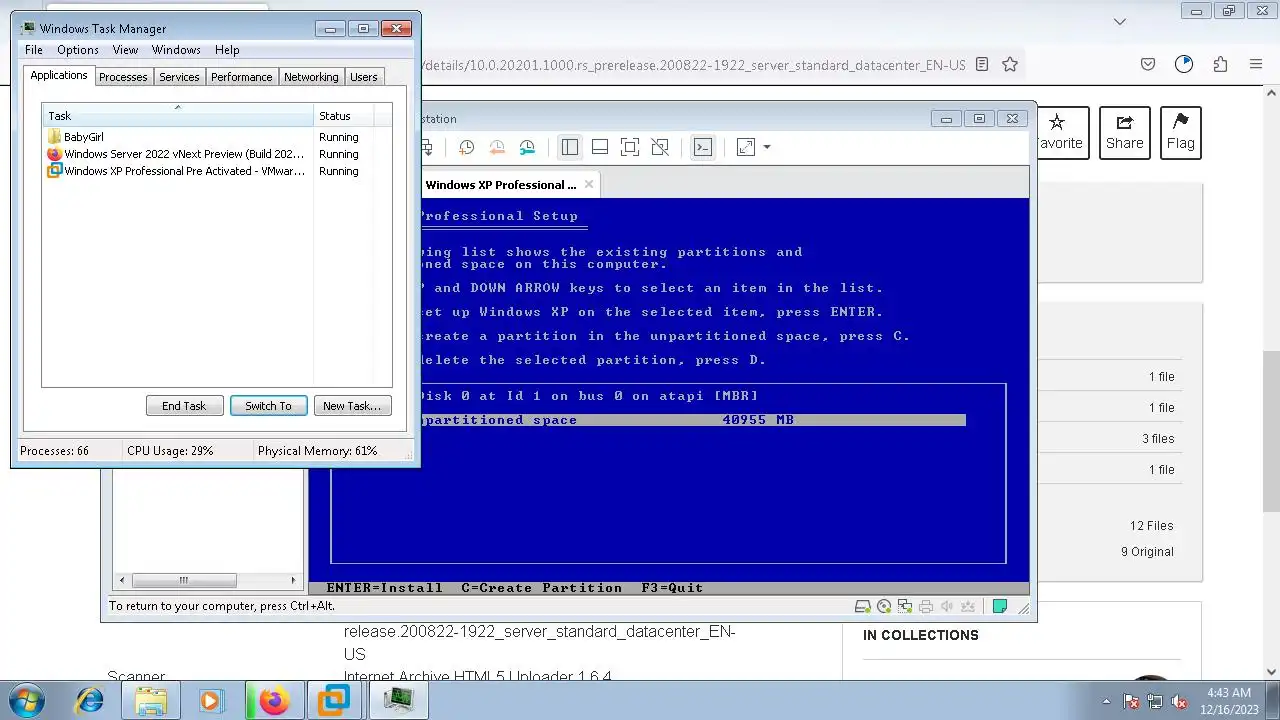Image resolution: width=1280 pixels, height=720 pixels.
Task: Select the Applications tab
Action: pyautogui.click(x=59, y=76)
